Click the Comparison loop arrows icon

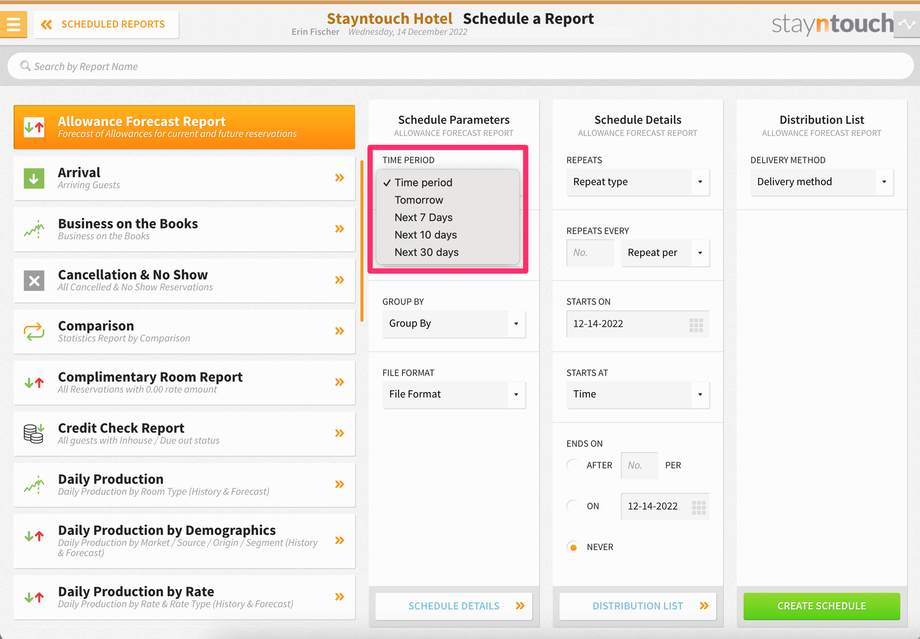point(34,332)
